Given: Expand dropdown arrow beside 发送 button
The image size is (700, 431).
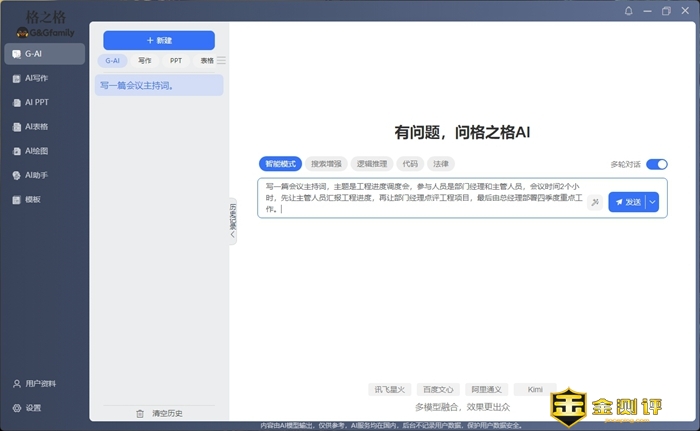Looking at the screenshot, I should coord(653,202).
